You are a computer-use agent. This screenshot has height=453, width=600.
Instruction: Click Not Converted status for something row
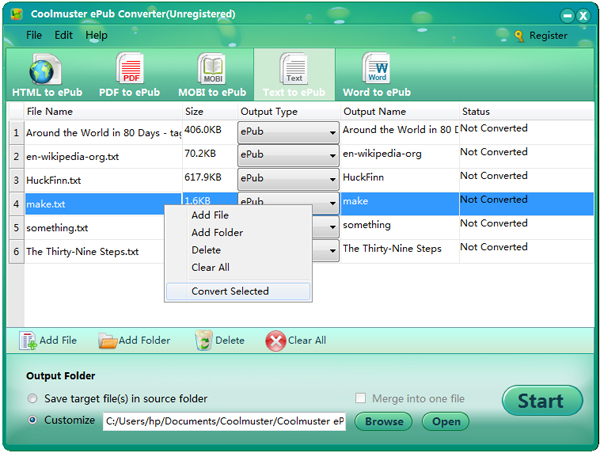point(527,227)
